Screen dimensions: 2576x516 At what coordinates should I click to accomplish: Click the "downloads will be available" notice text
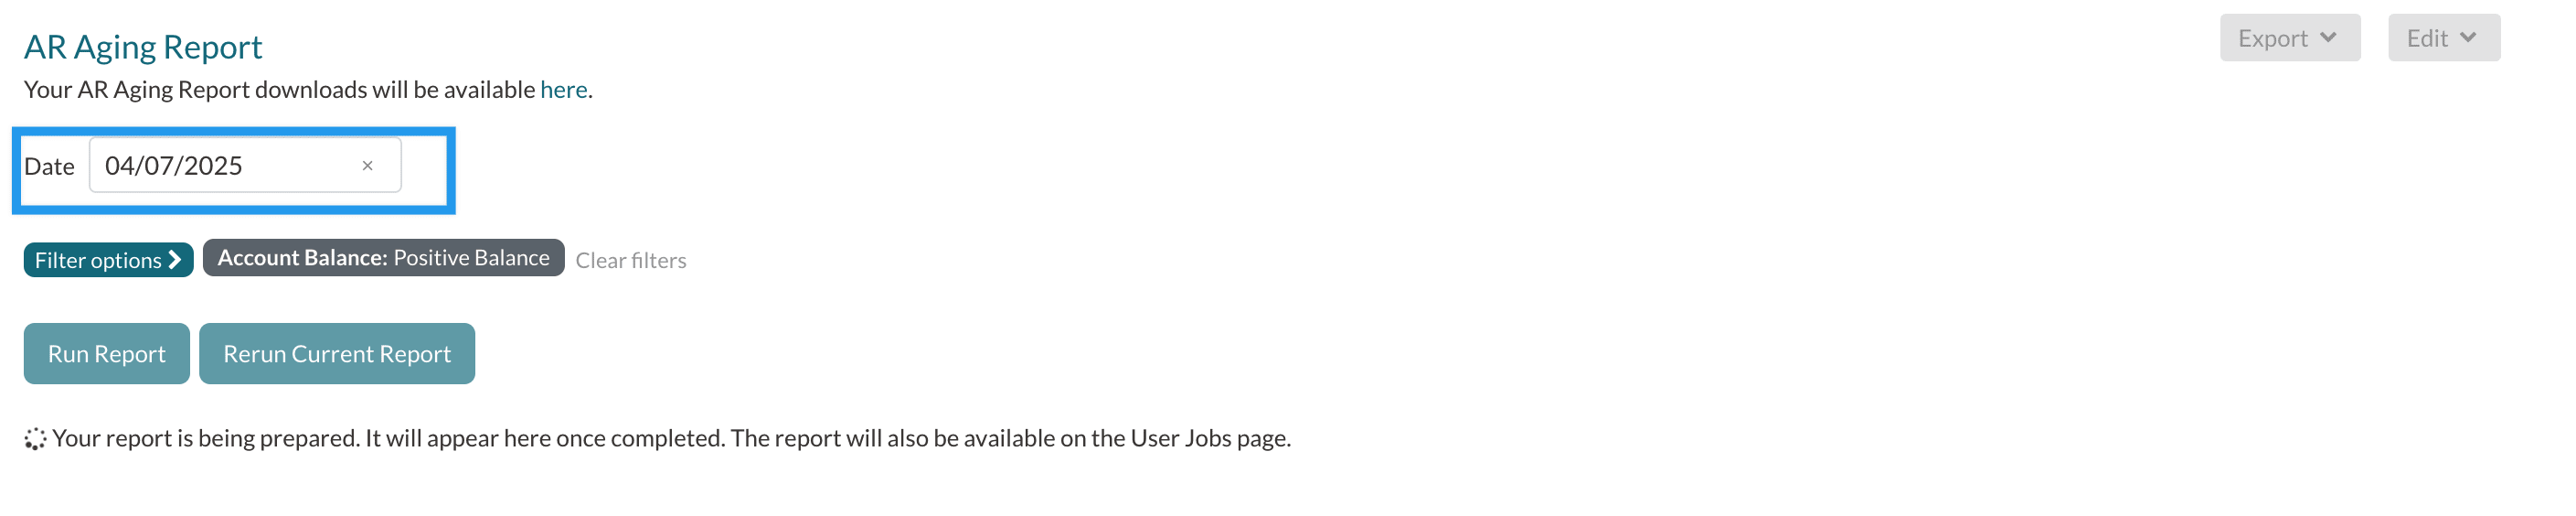280,90
